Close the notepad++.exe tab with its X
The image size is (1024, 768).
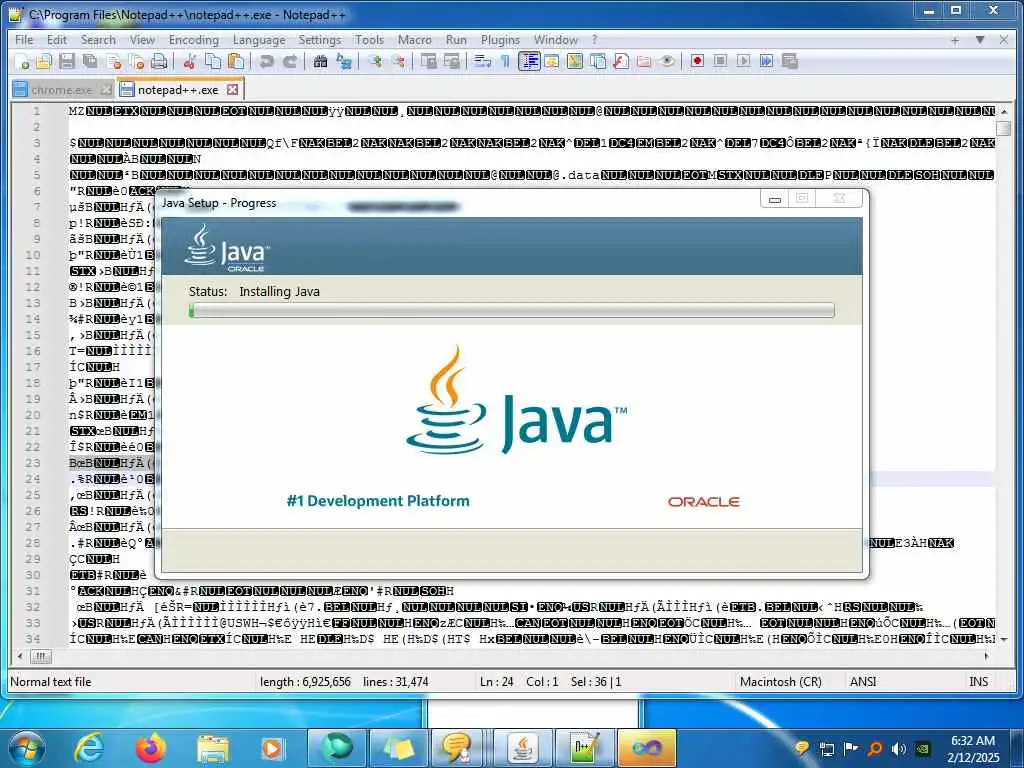coord(232,89)
